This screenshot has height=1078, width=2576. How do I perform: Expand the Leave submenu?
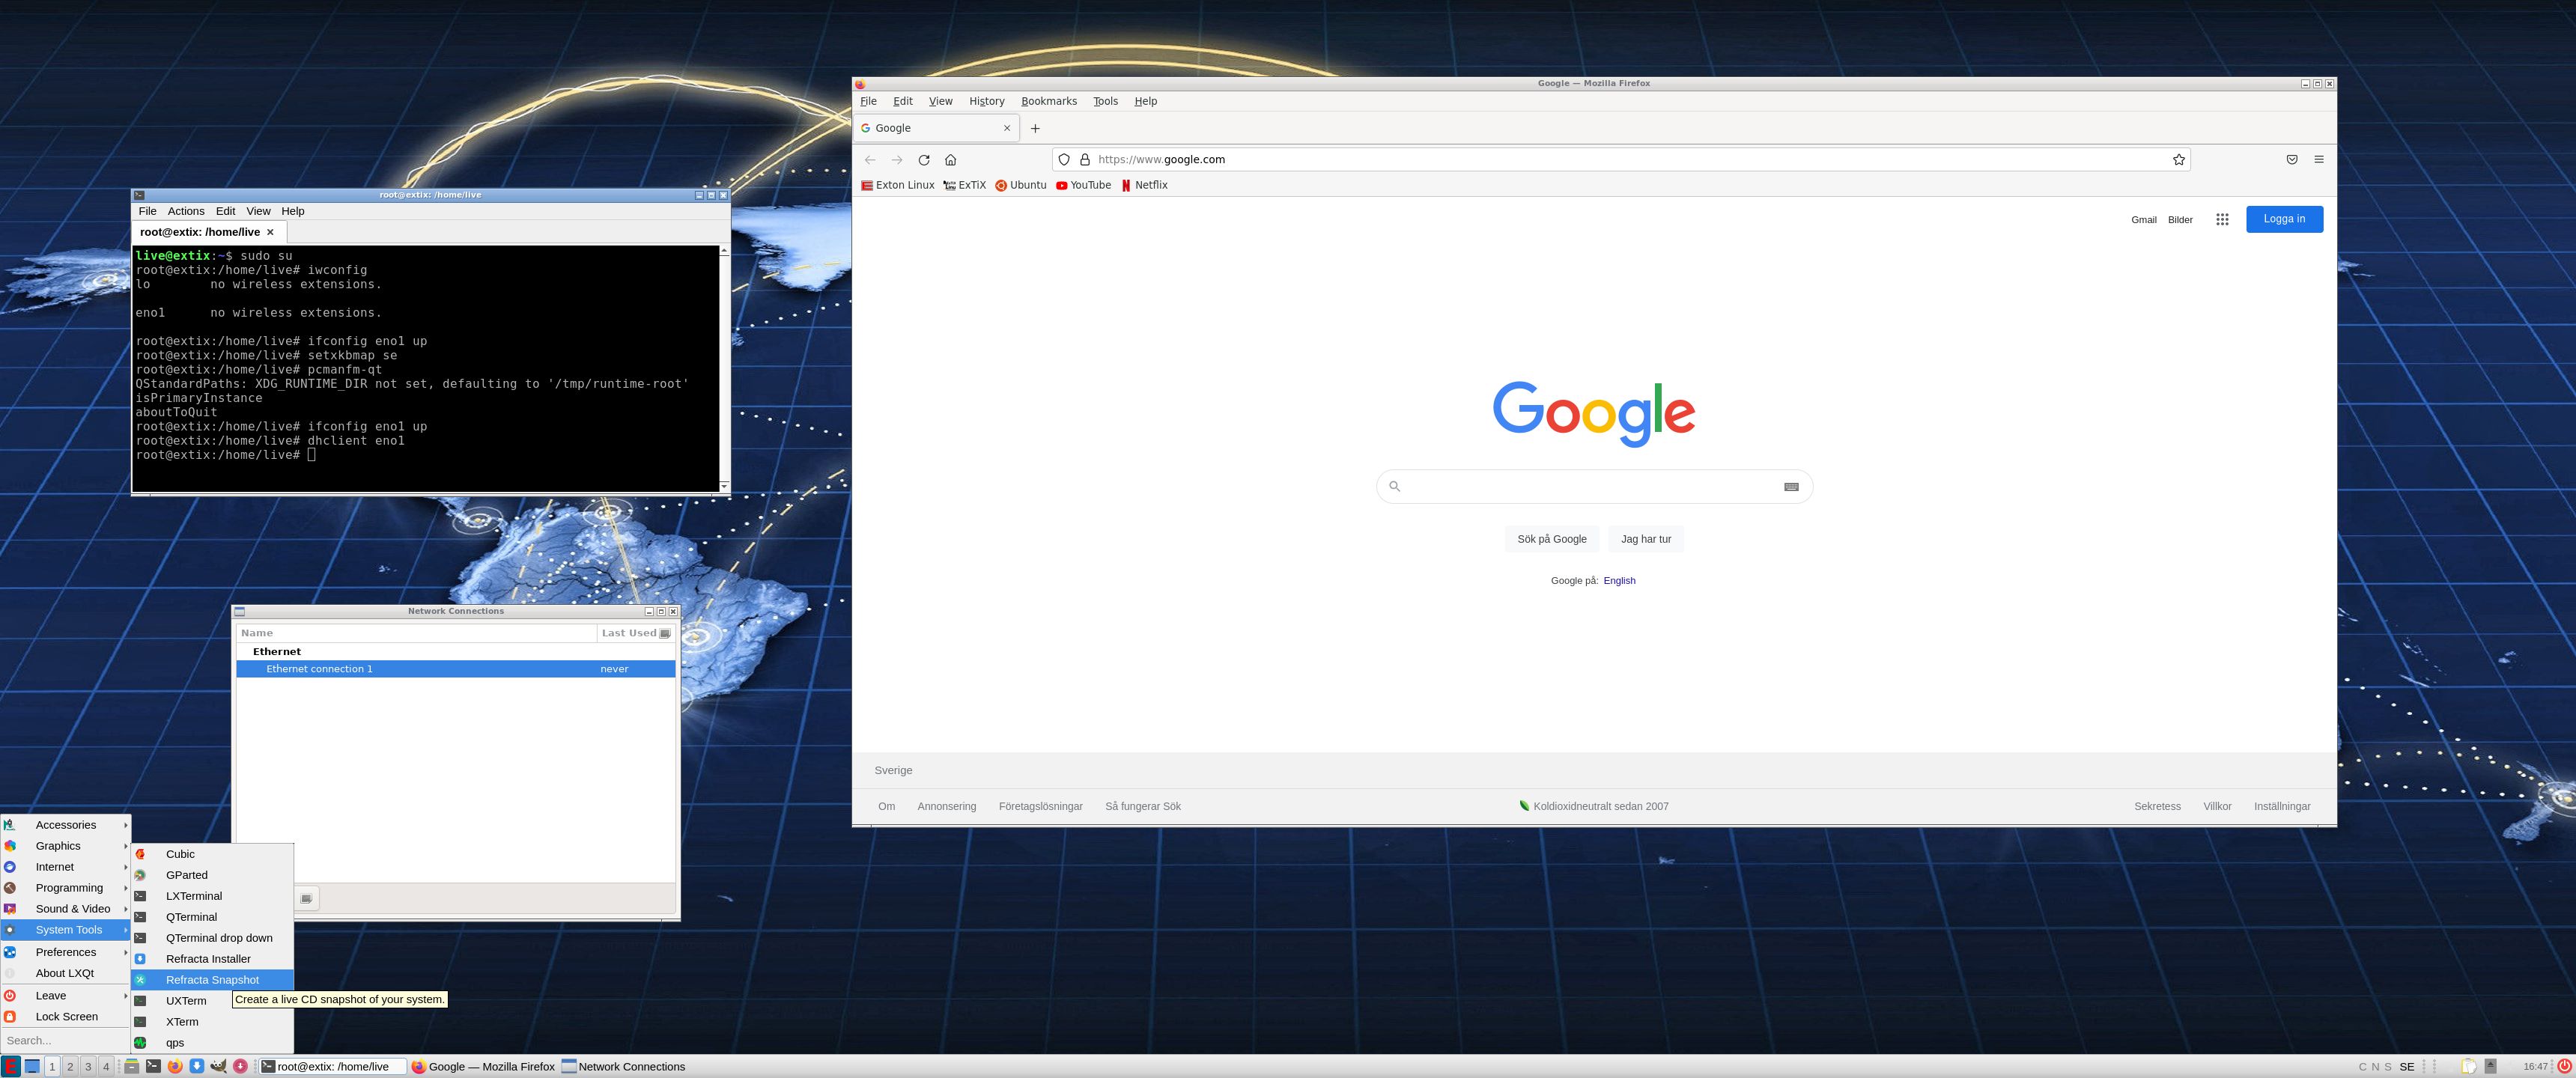point(66,996)
